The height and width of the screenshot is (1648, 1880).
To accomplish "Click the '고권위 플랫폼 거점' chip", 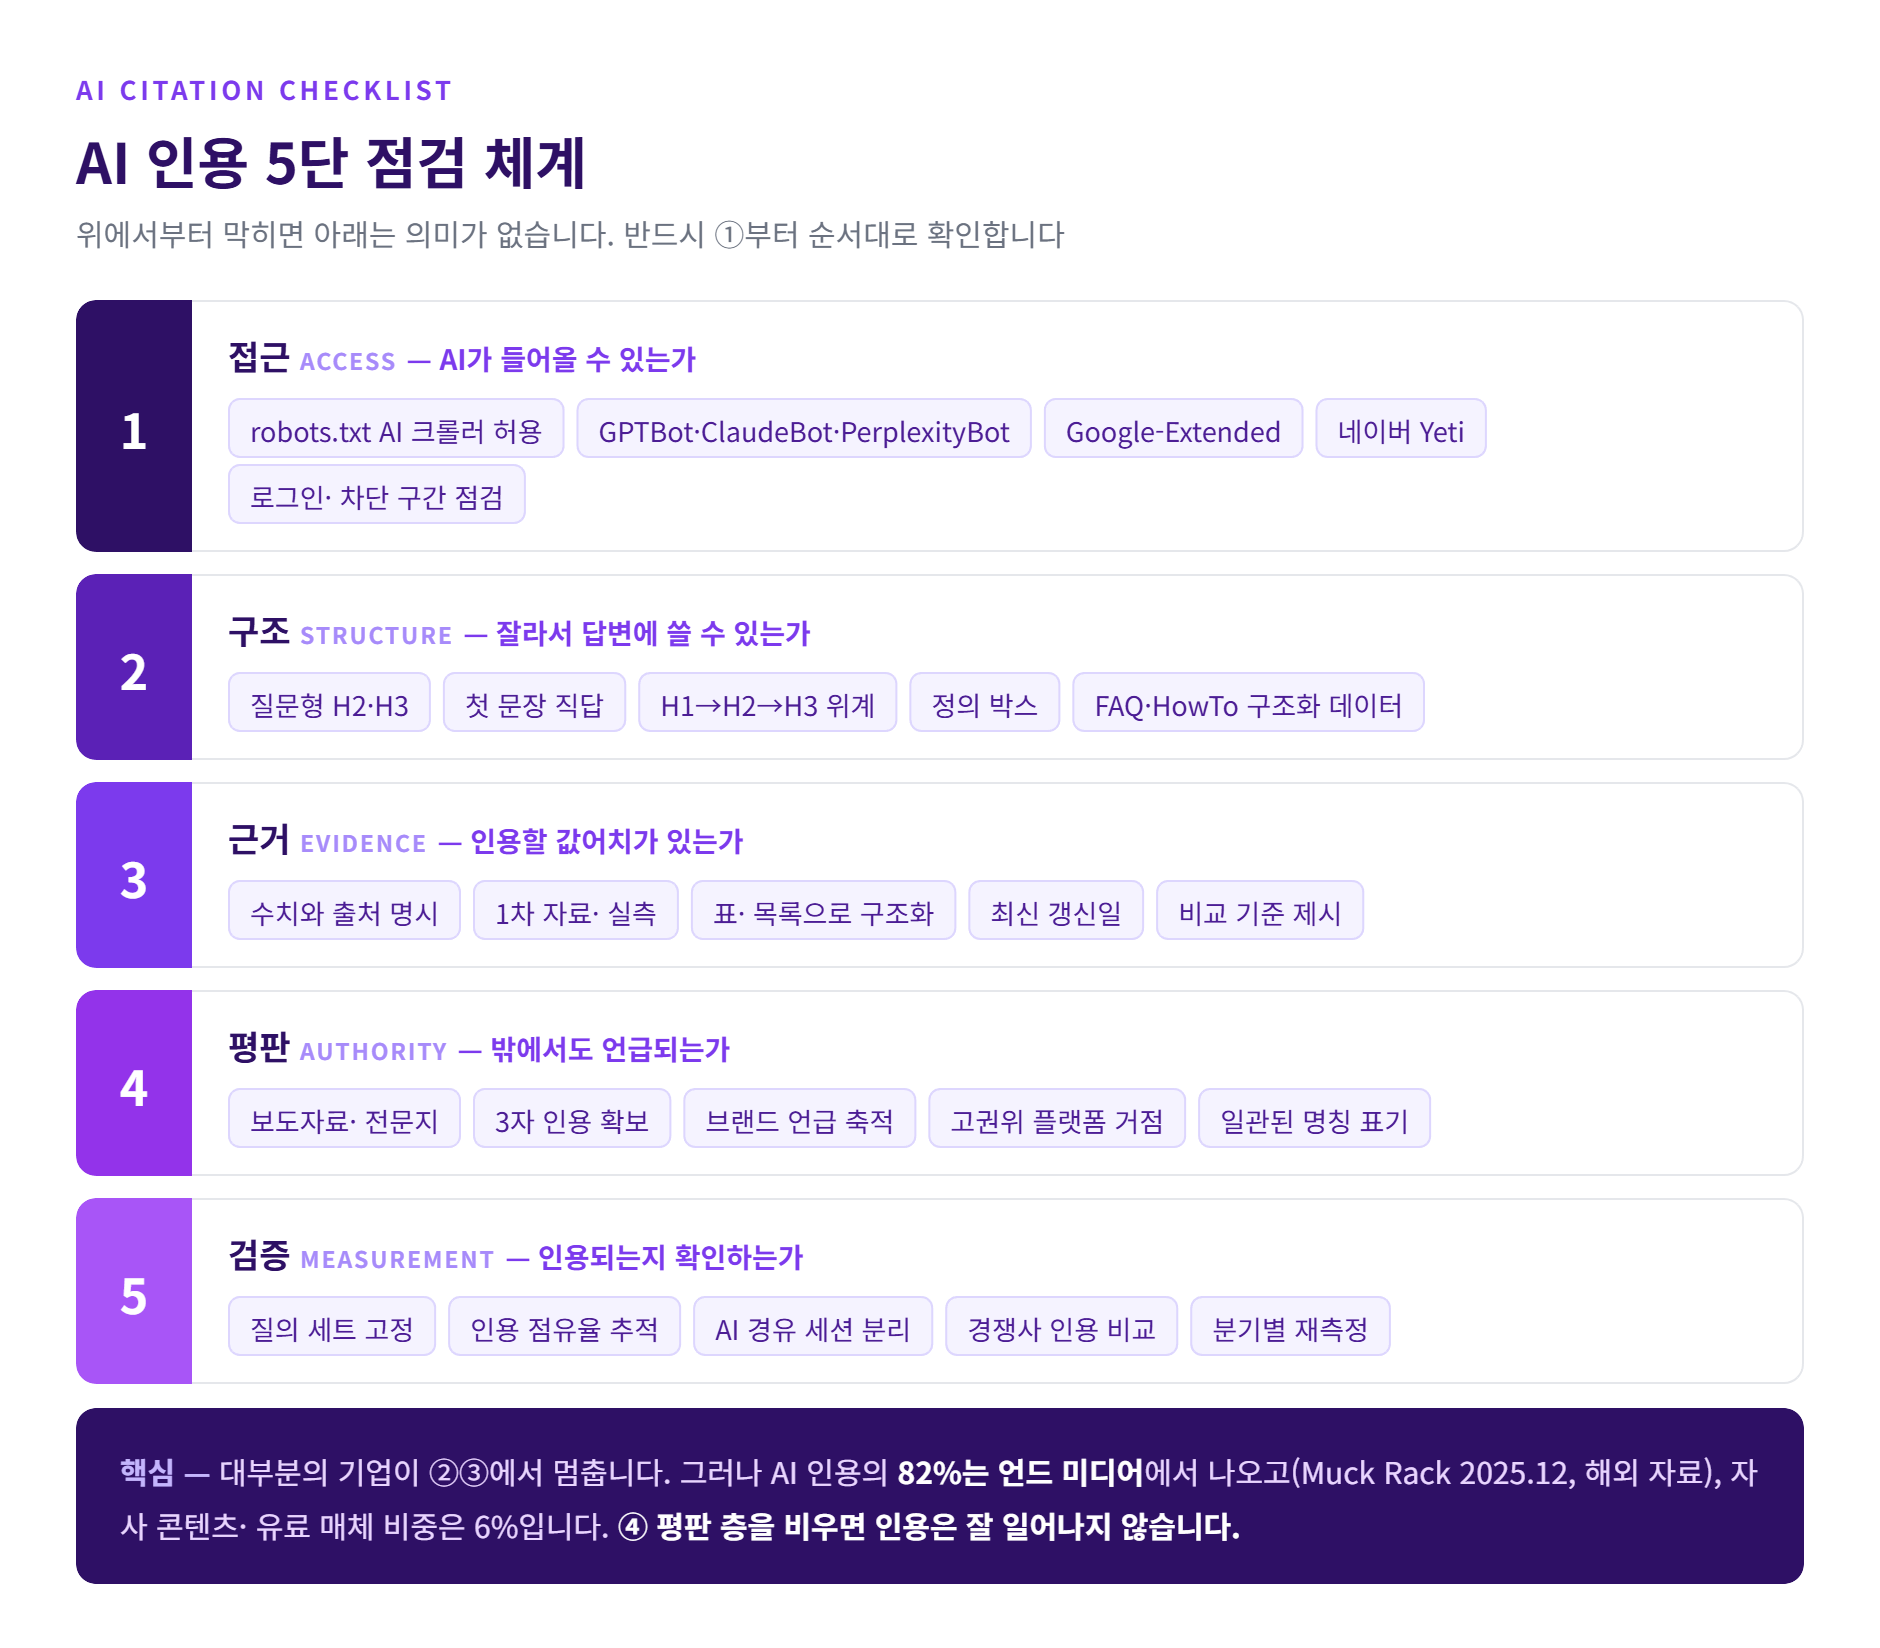I will point(1056,1118).
